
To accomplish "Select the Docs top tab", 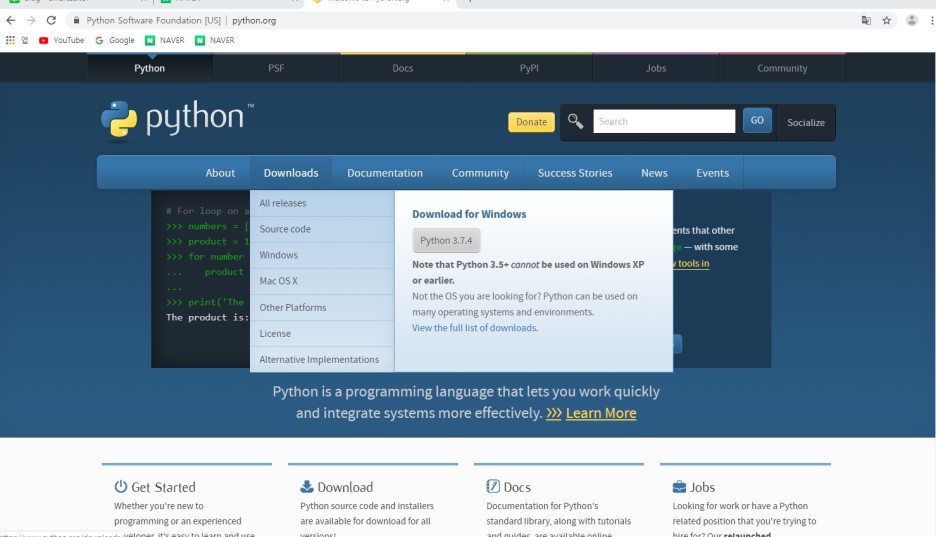I will tap(402, 68).
